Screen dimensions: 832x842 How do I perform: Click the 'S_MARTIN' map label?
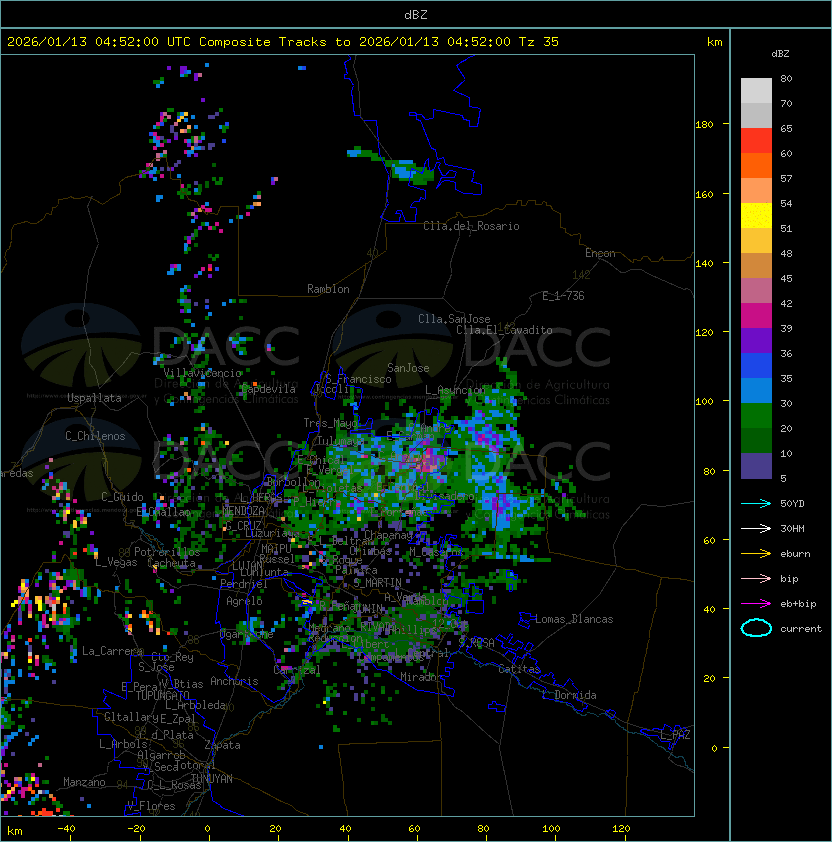click(377, 583)
